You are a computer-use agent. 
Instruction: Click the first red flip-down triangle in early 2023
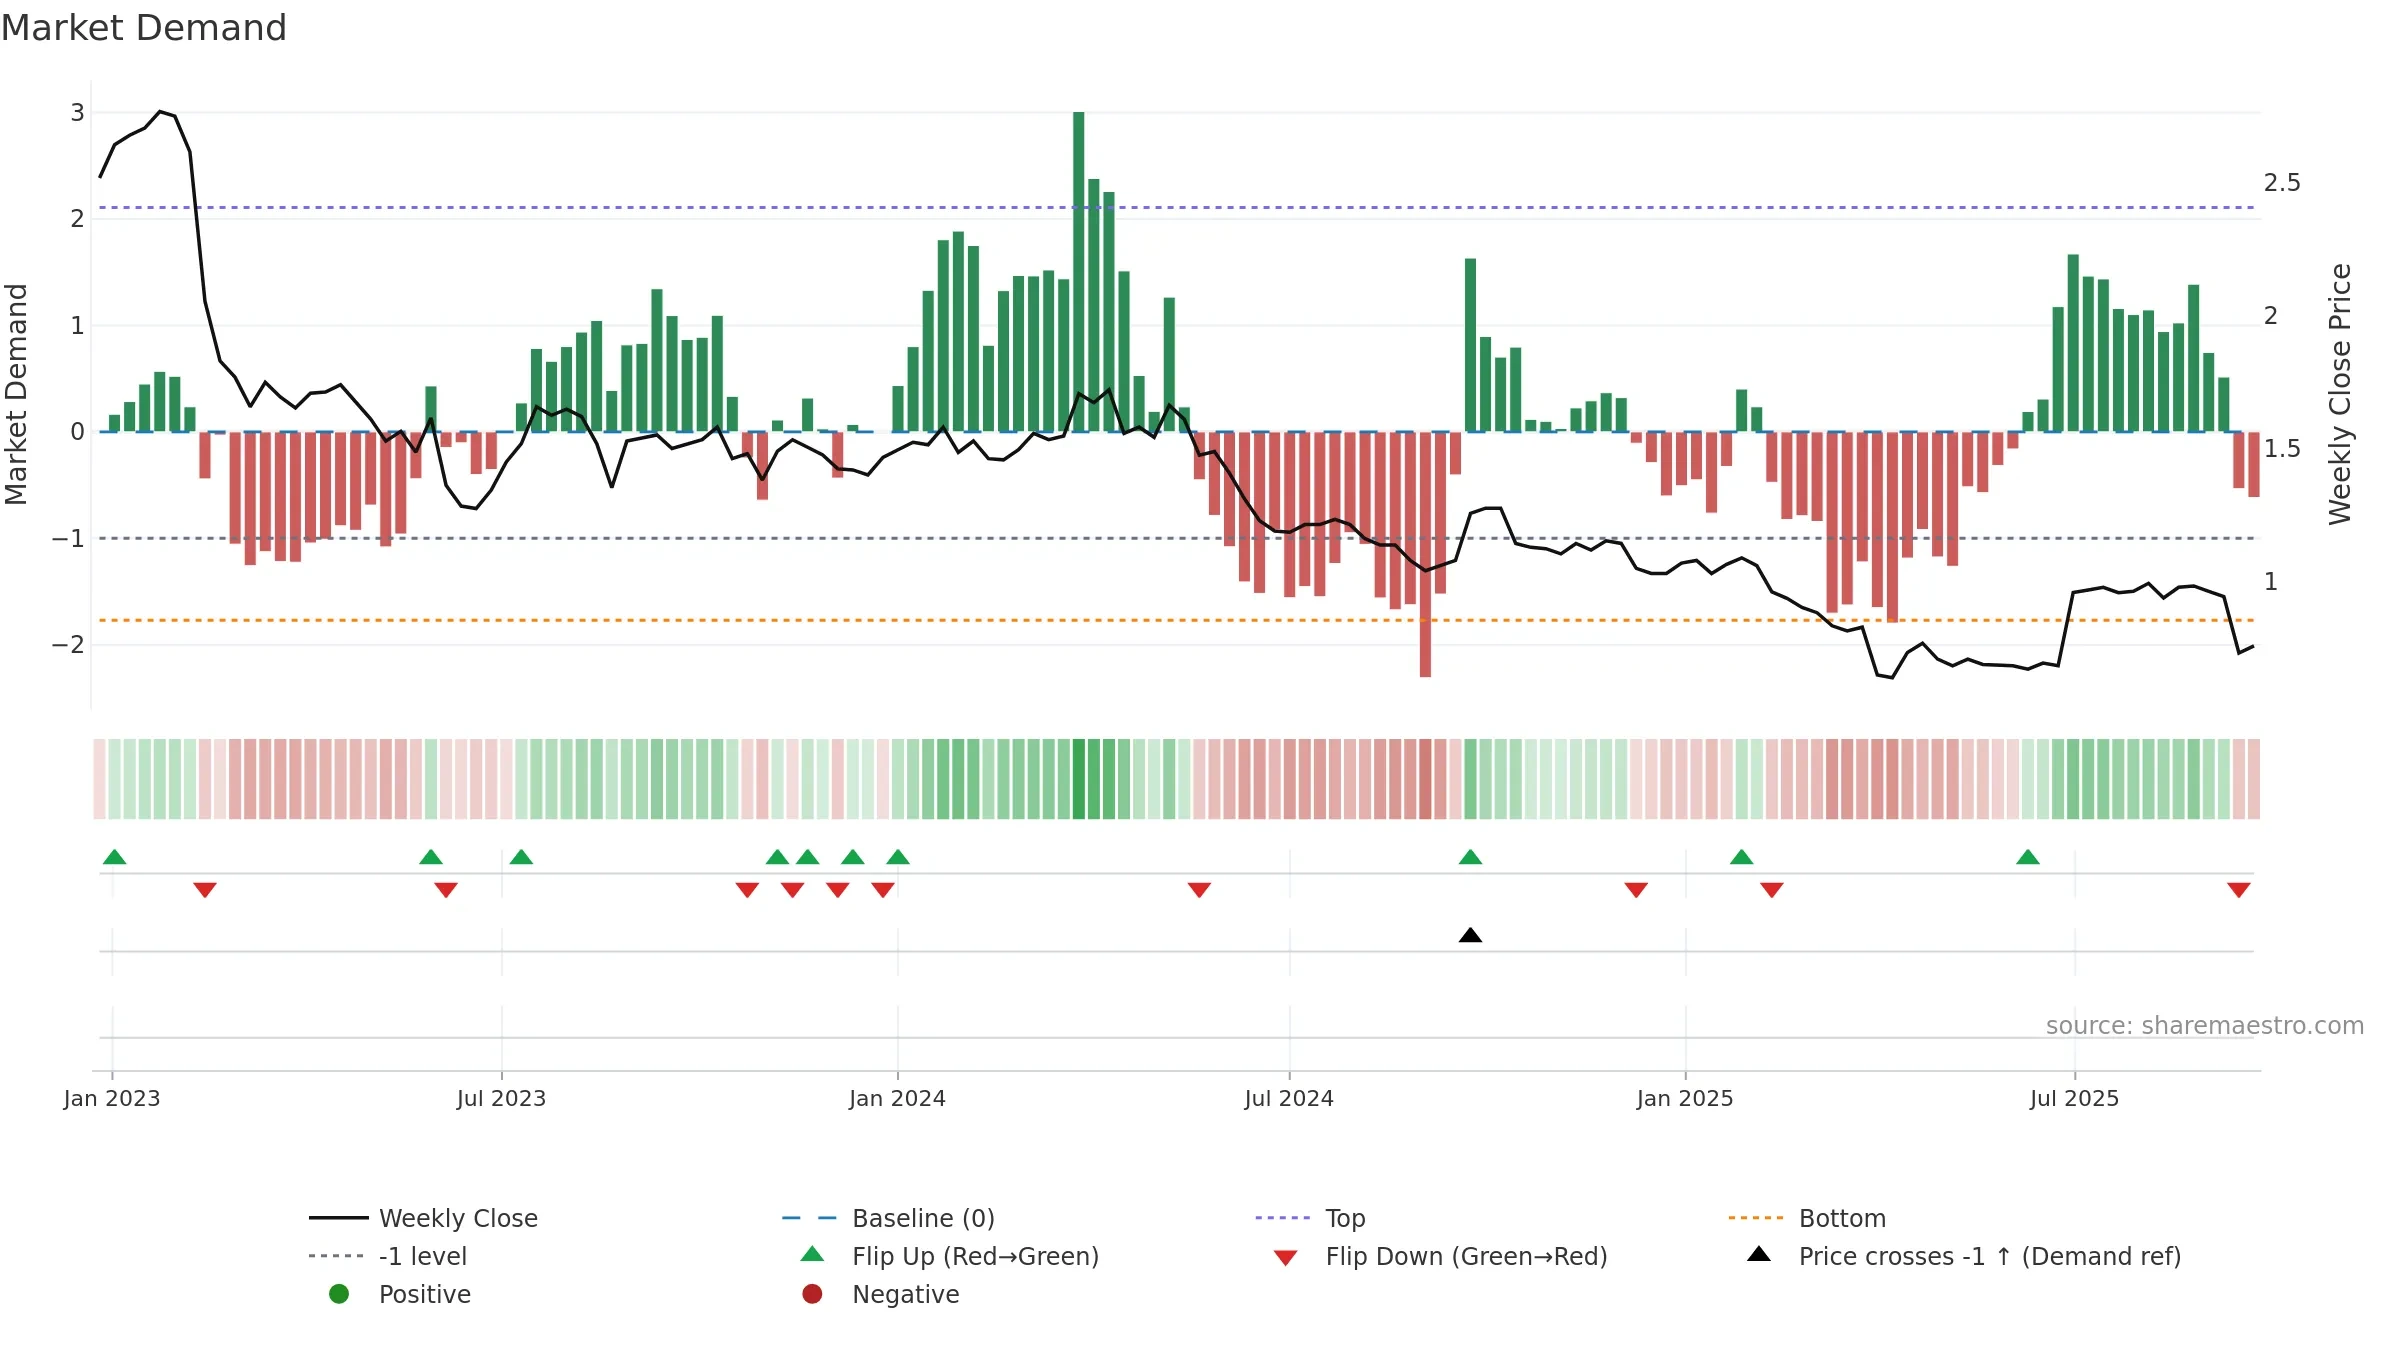[x=205, y=890]
